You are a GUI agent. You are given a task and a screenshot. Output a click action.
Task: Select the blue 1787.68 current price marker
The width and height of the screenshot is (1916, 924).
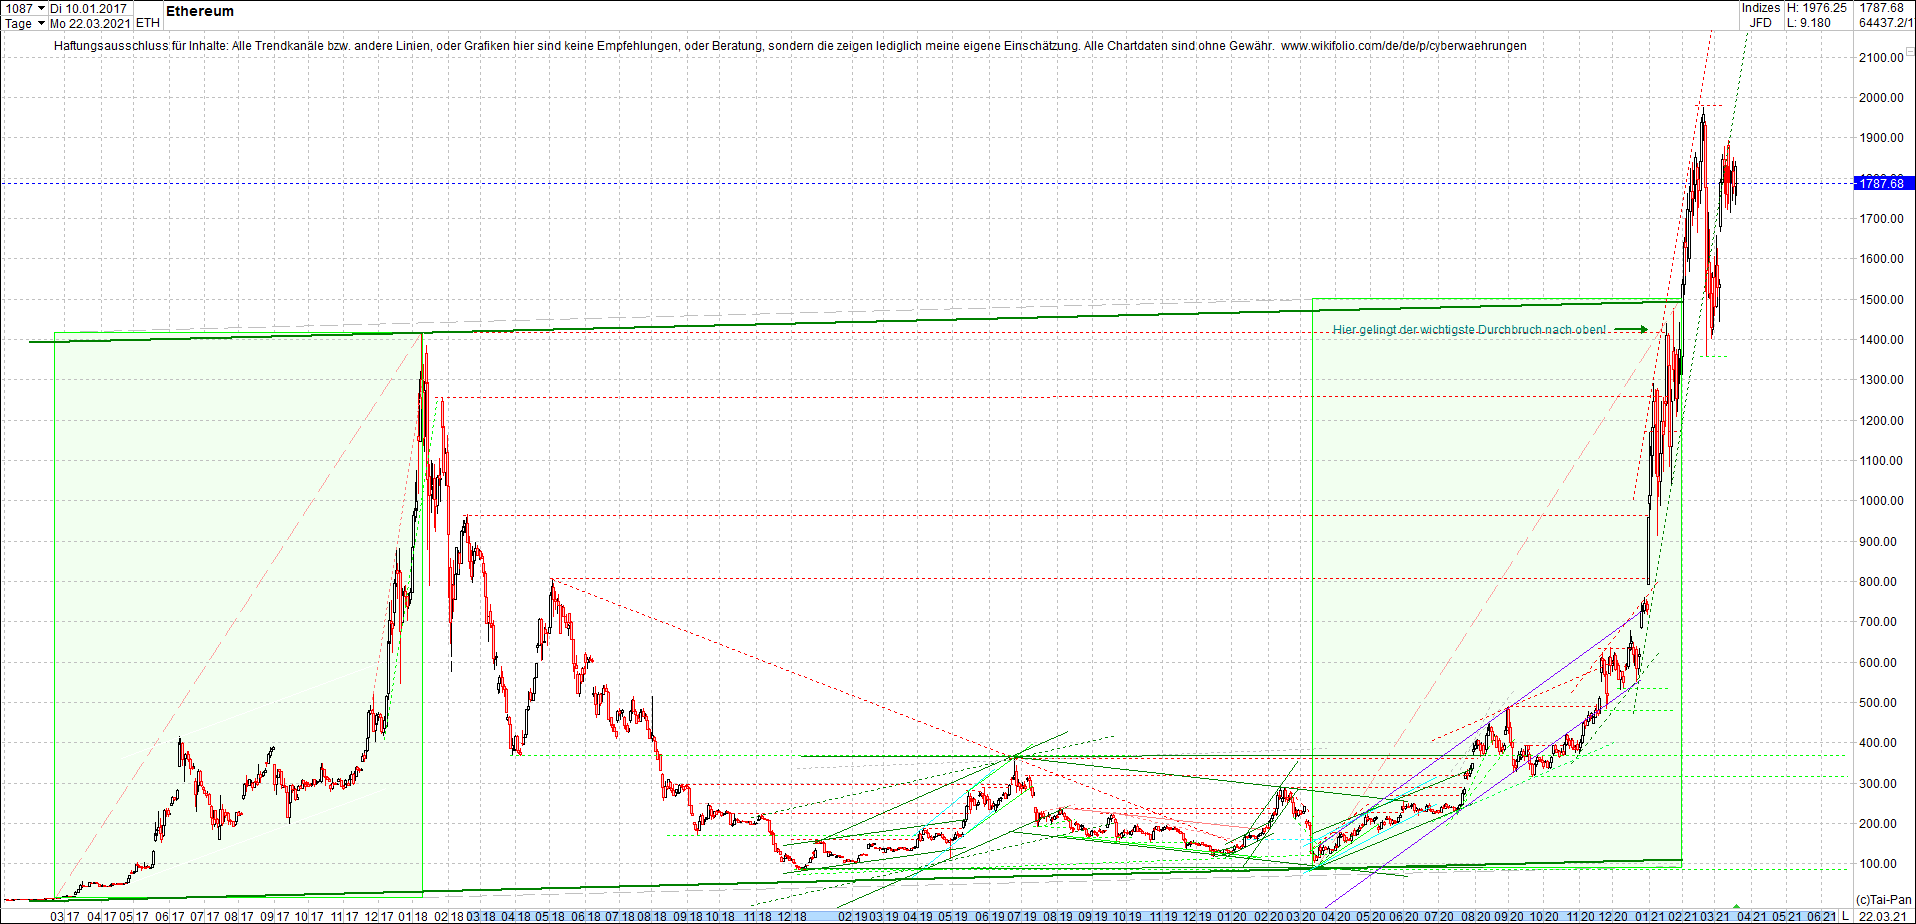1884,183
